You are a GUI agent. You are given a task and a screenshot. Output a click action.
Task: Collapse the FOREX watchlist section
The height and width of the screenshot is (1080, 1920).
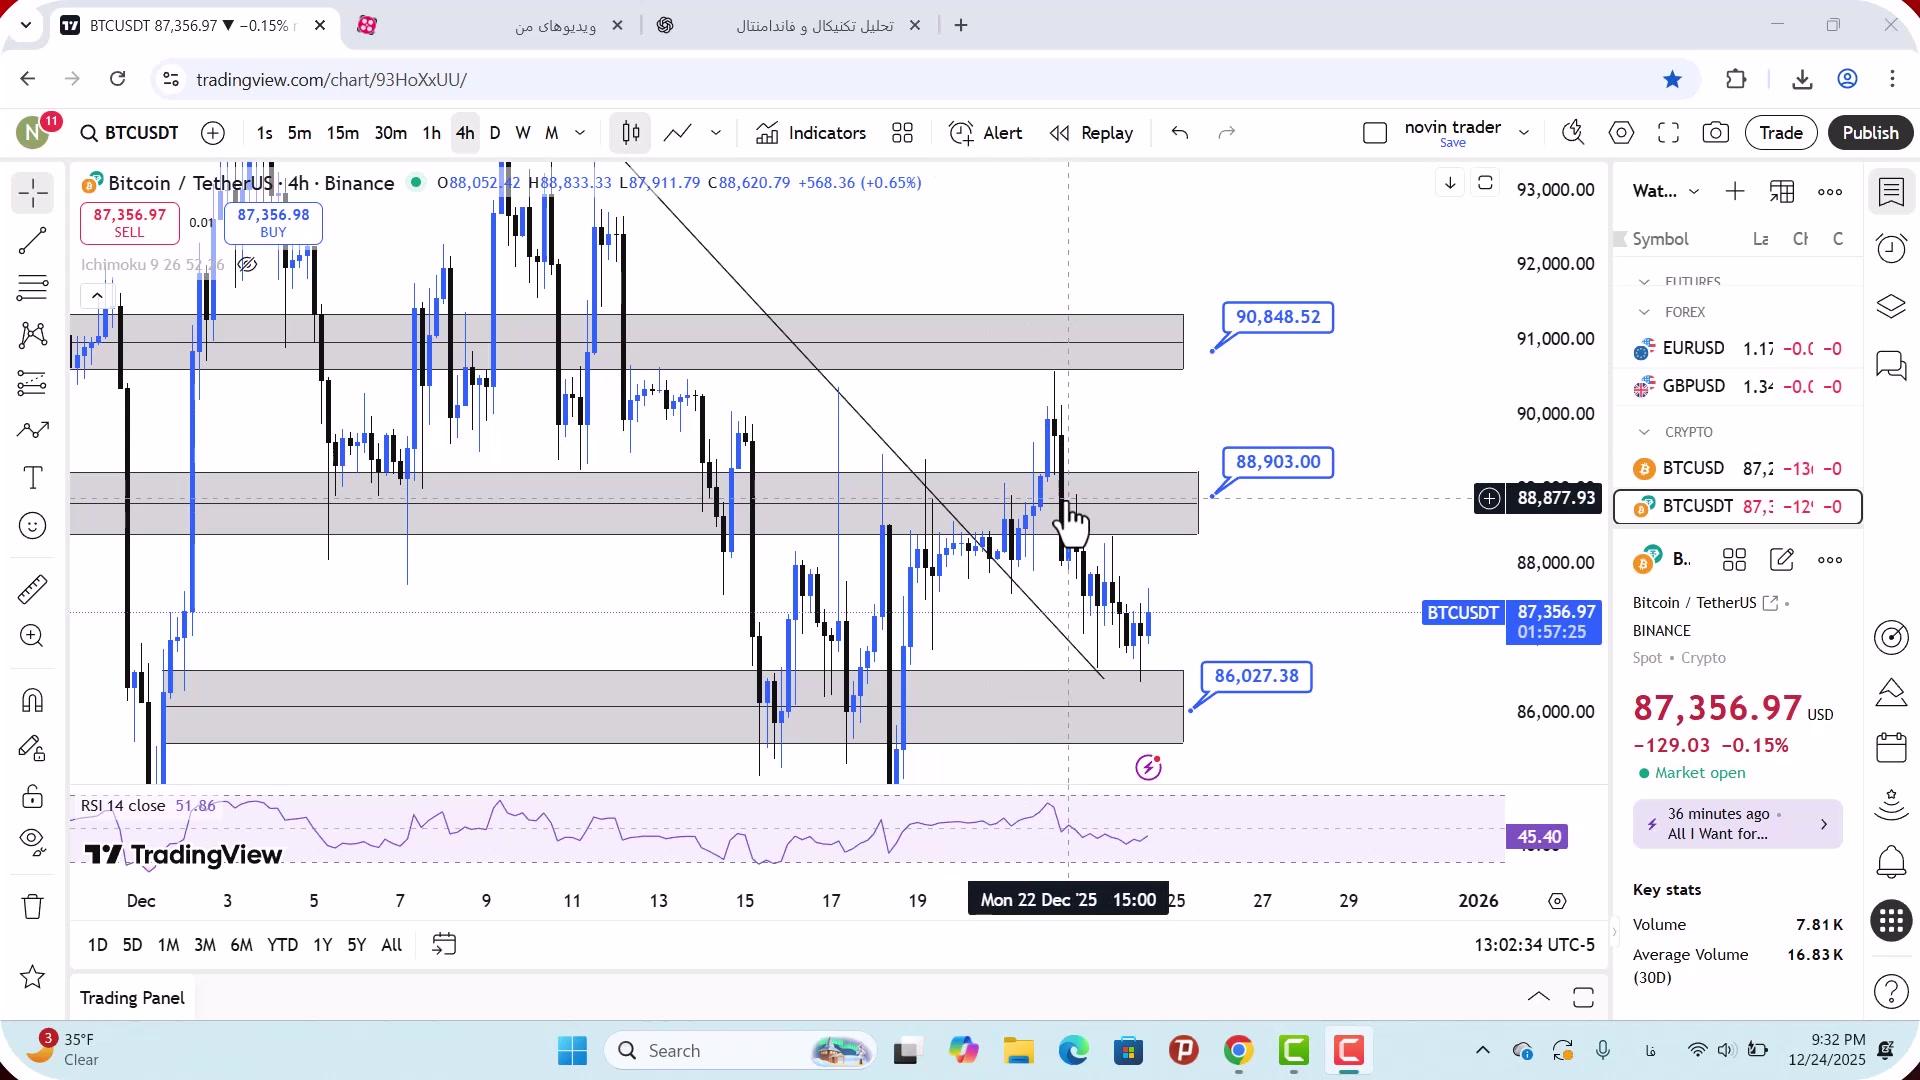[1644, 312]
